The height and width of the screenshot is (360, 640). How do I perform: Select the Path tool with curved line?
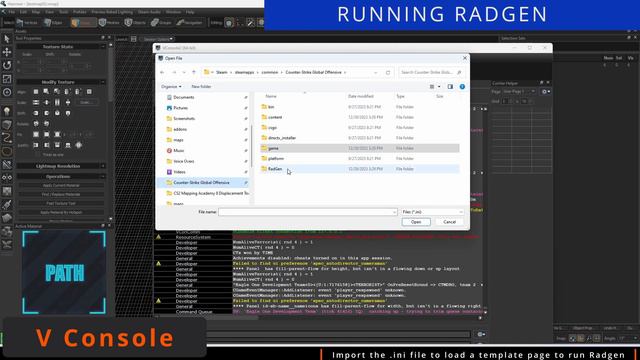click(x=7, y=138)
